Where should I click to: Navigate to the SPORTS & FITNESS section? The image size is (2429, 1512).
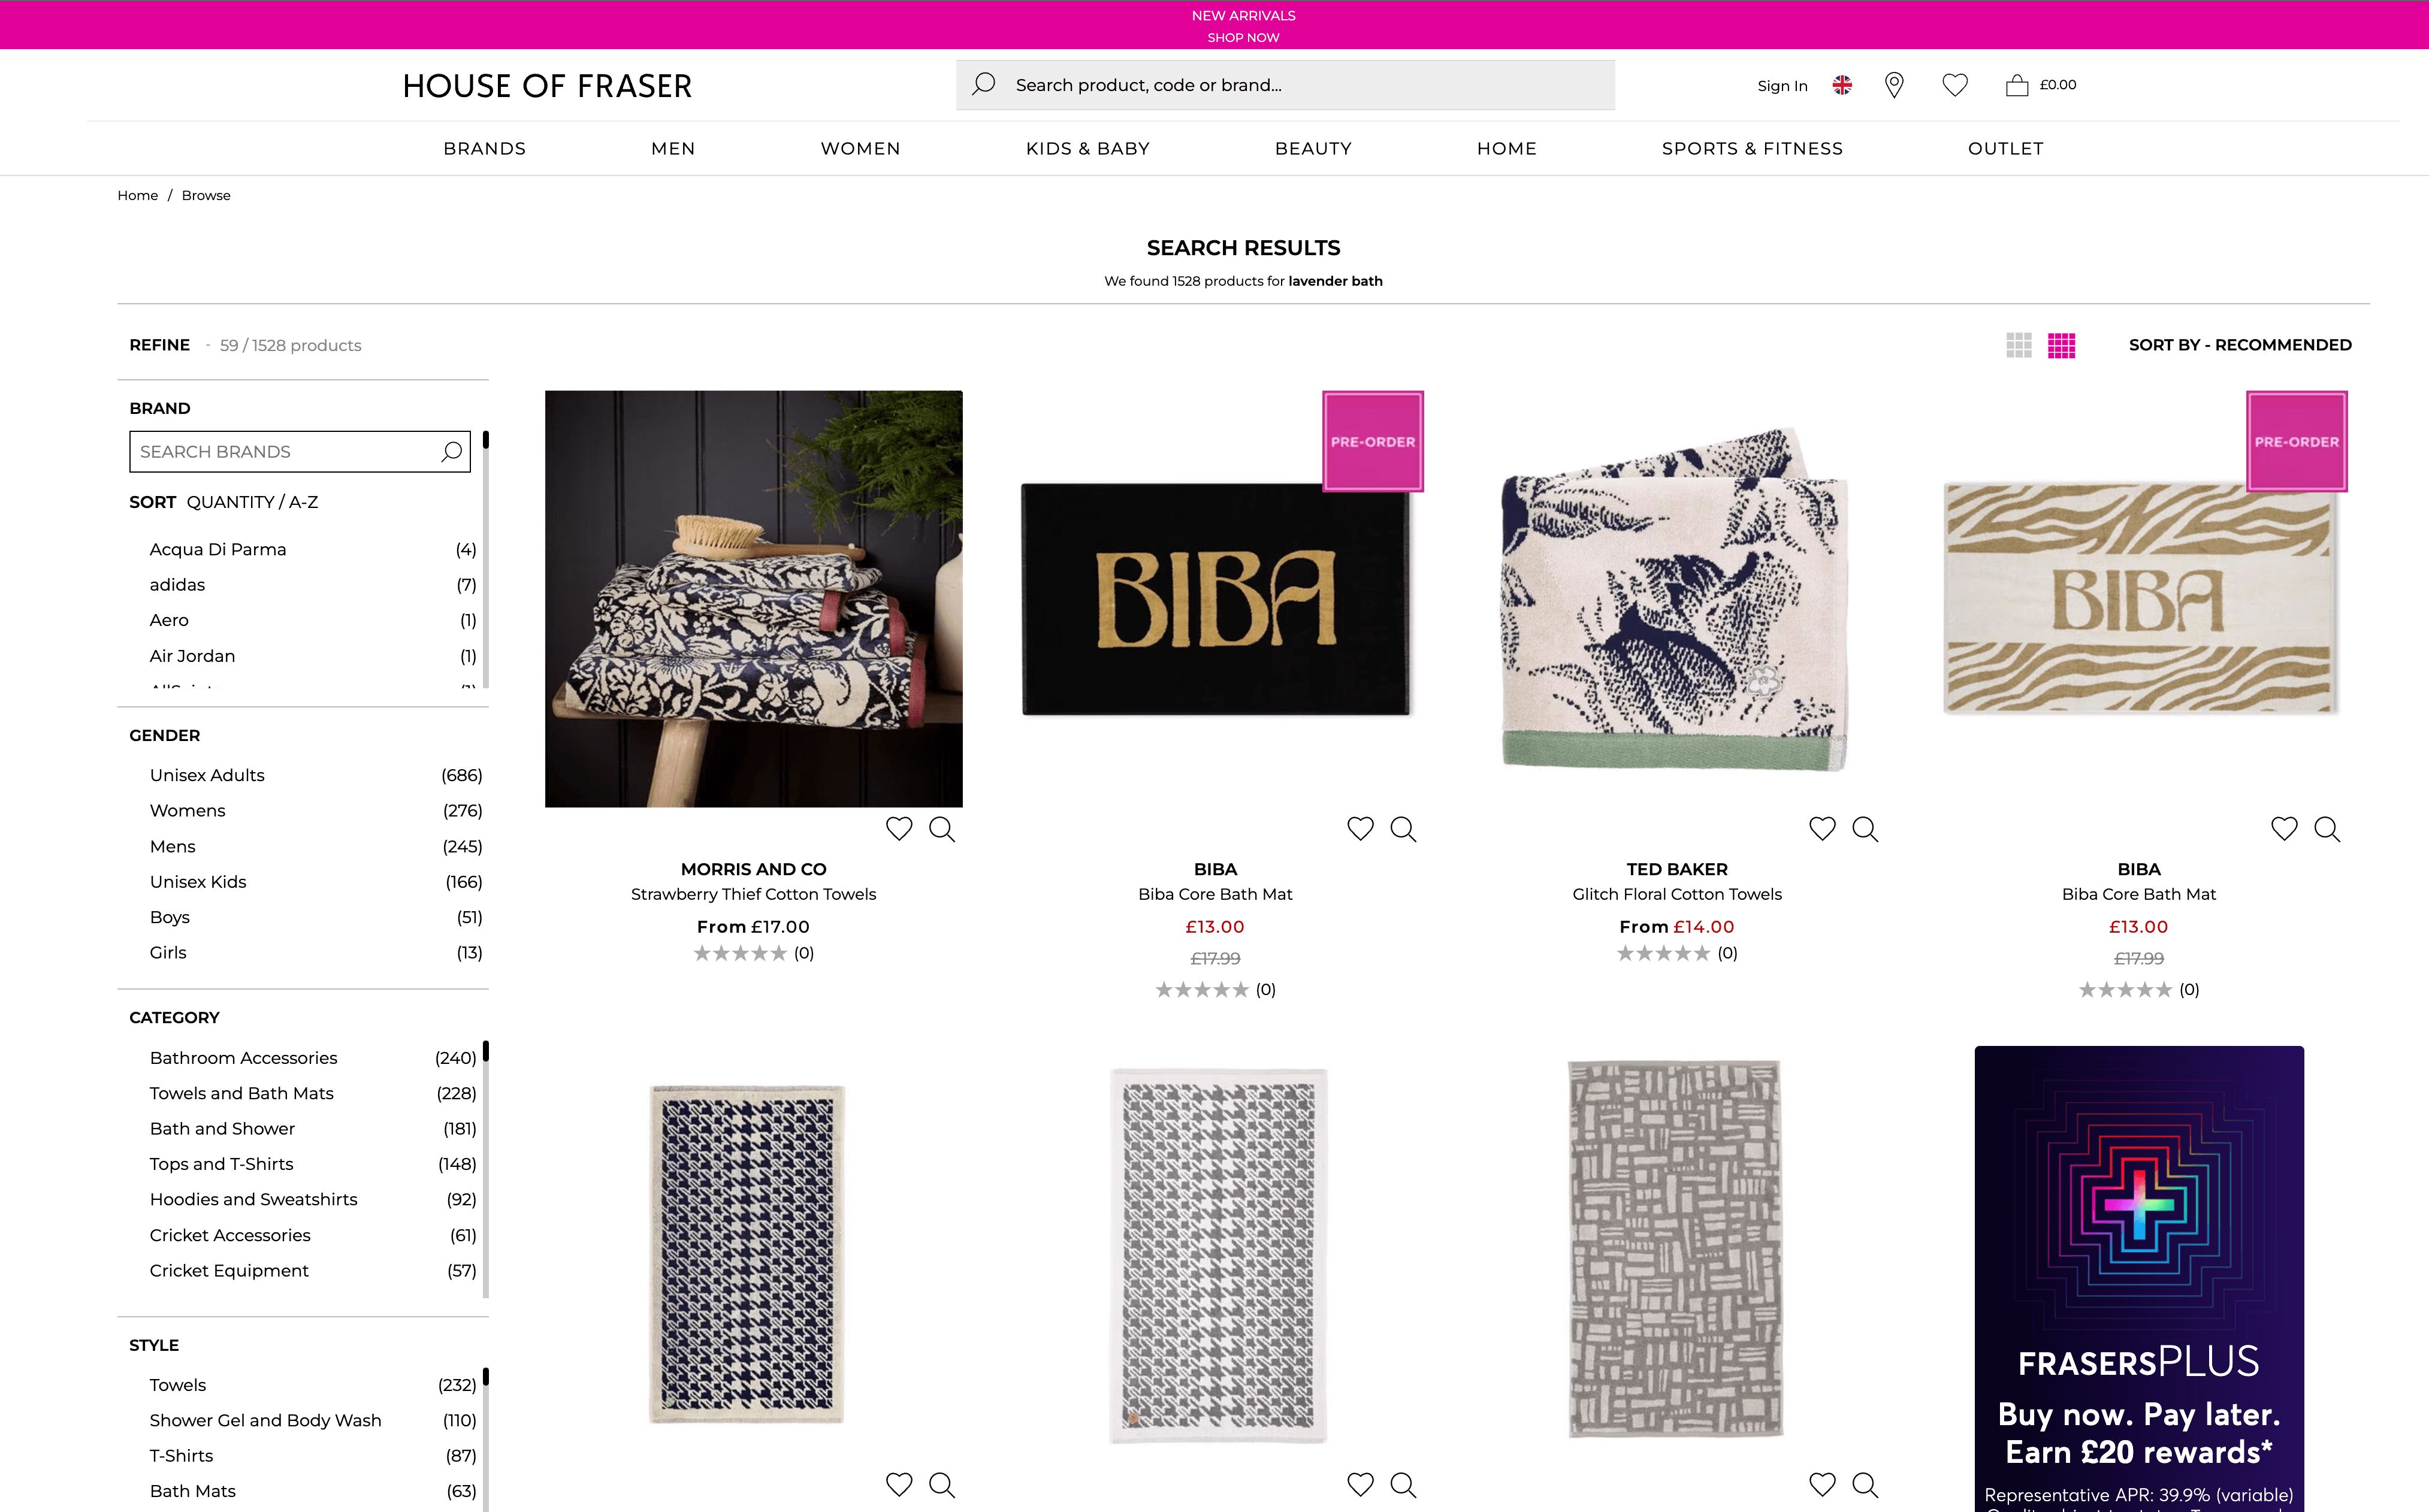tap(1752, 148)
